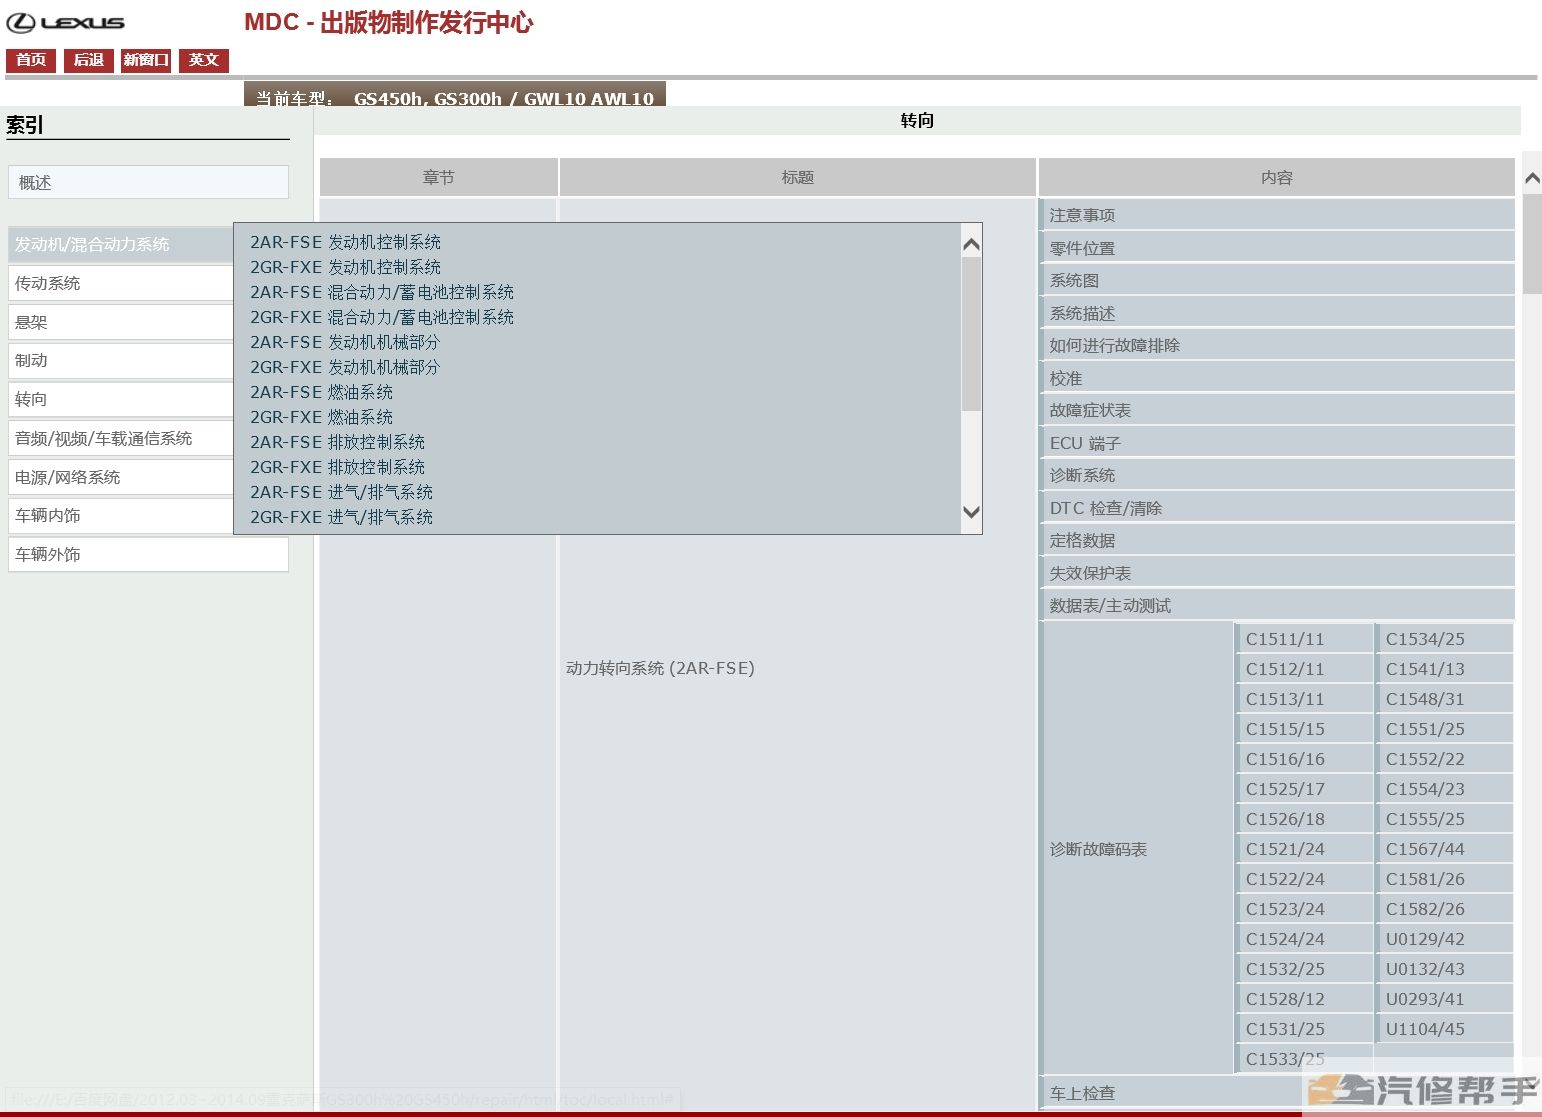Image resolution: width=1542 pixels, height=1117 pixels.
Task: Click the Lexus logo
Action: coord(66,22)
